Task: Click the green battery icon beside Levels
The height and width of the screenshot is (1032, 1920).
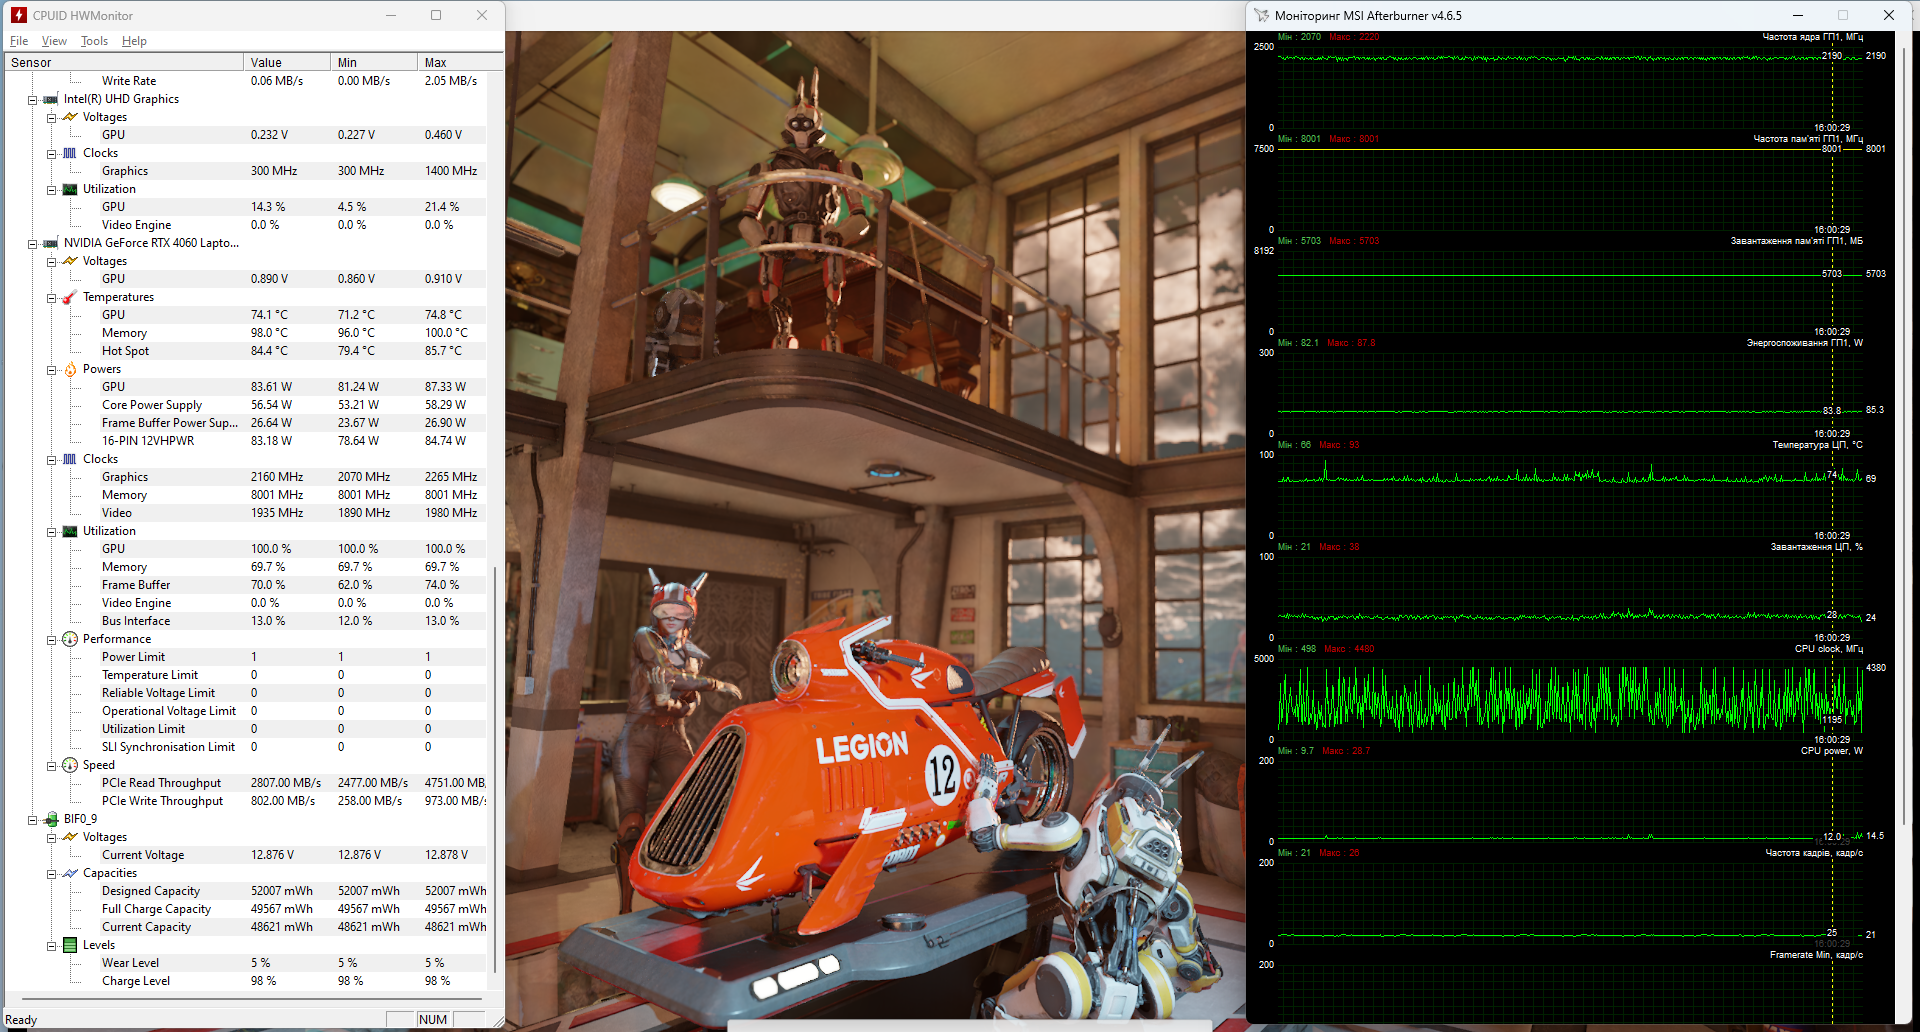Action: tap(70, 945)
